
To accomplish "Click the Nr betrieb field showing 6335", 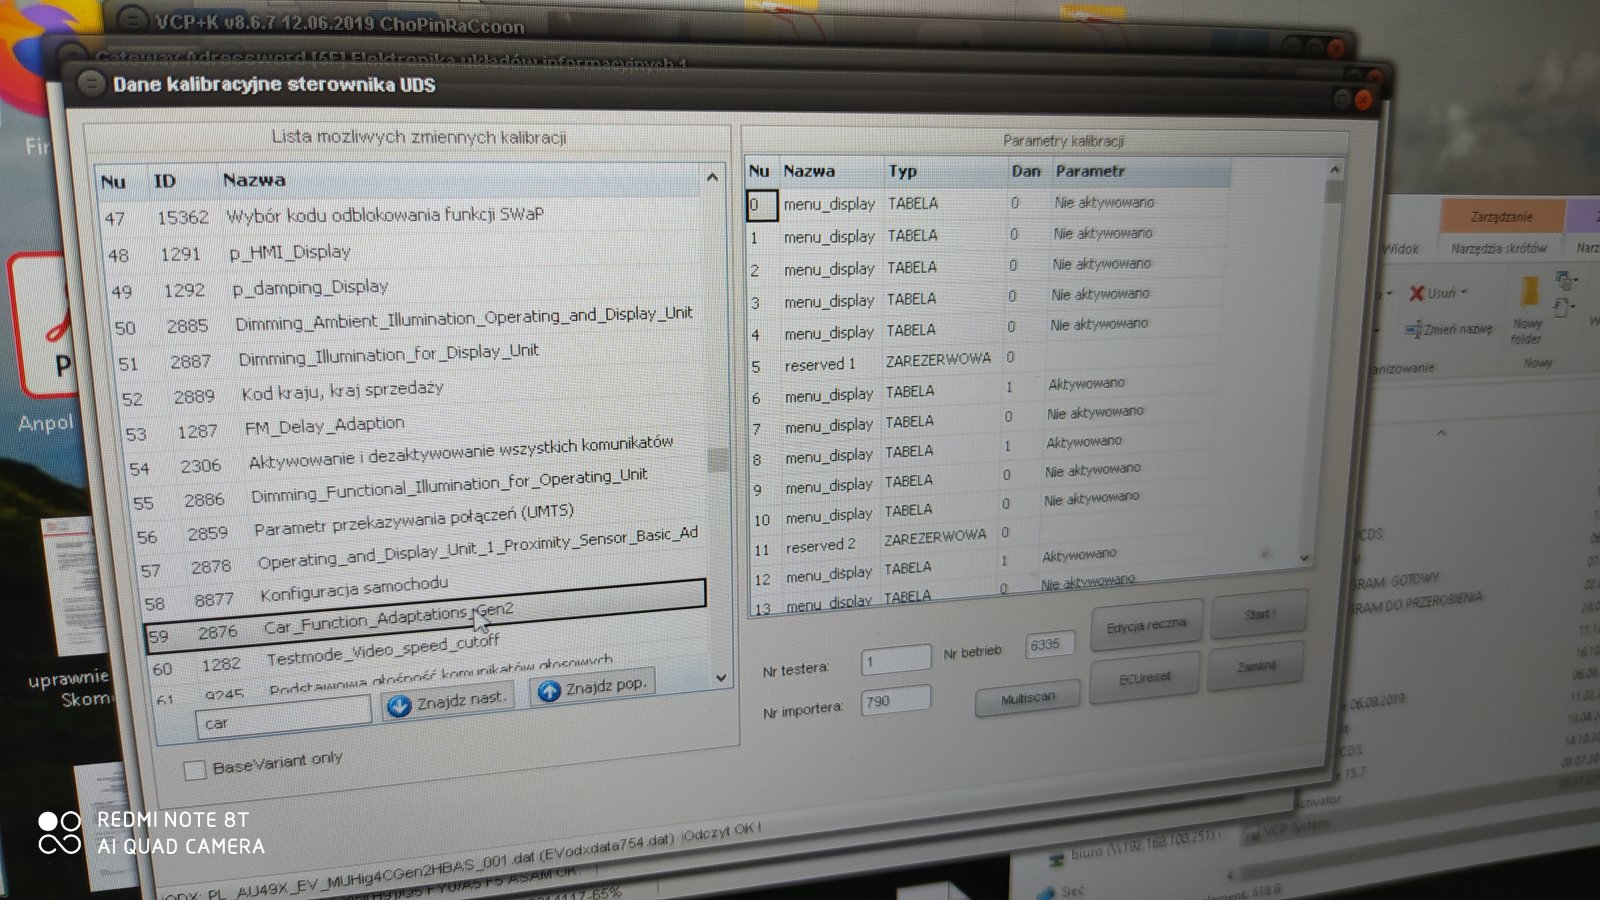I will pos(1049,644).
